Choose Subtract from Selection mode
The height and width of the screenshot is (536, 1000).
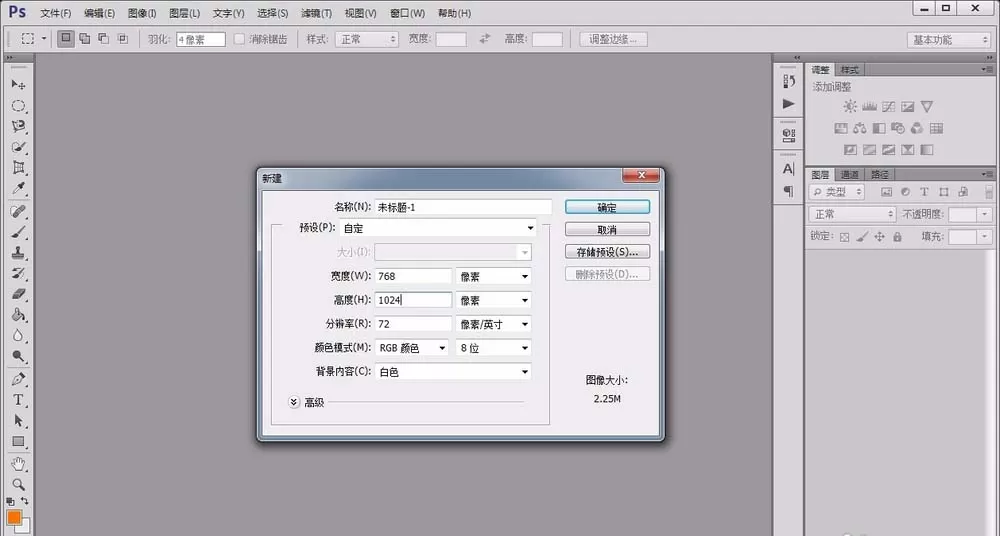click(x=103, y=39)
